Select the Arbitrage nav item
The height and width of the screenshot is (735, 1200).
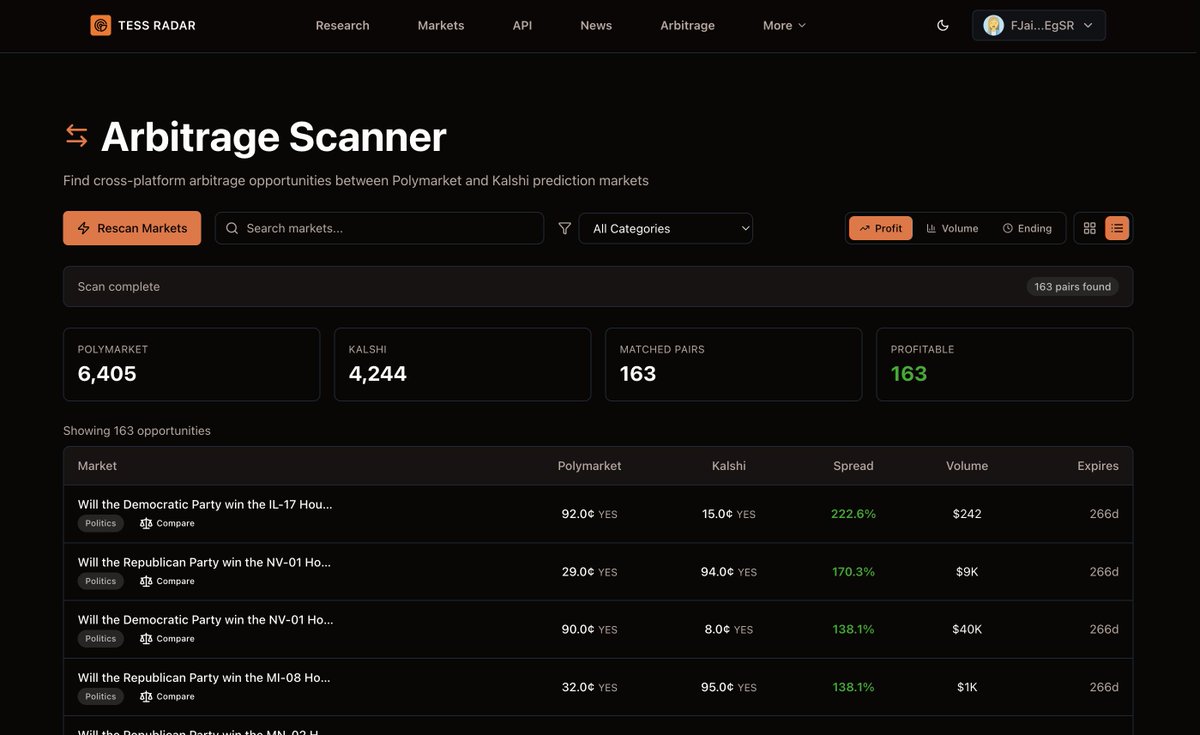pos(688,25)
